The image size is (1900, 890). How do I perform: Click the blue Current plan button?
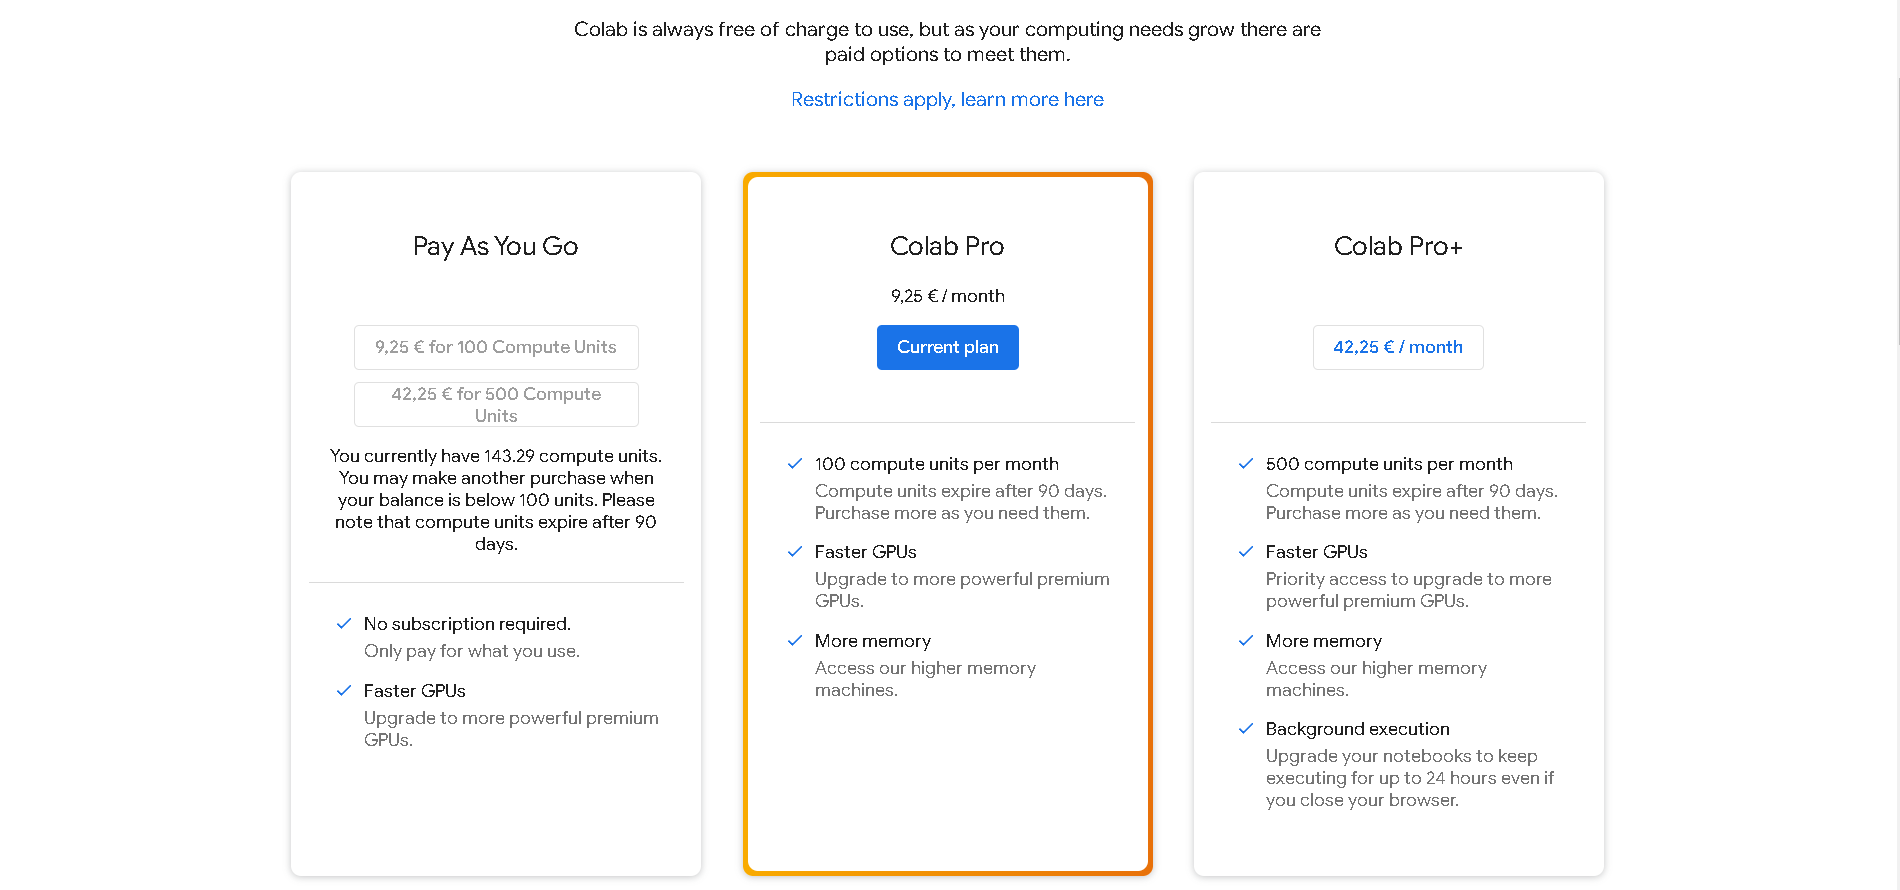click(x=947, y=347)
